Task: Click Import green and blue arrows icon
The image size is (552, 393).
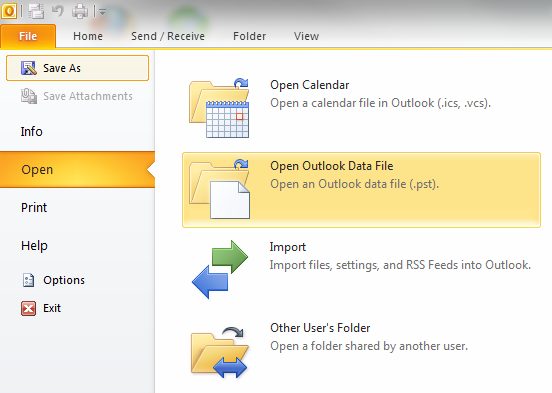Action: point(220,269)
